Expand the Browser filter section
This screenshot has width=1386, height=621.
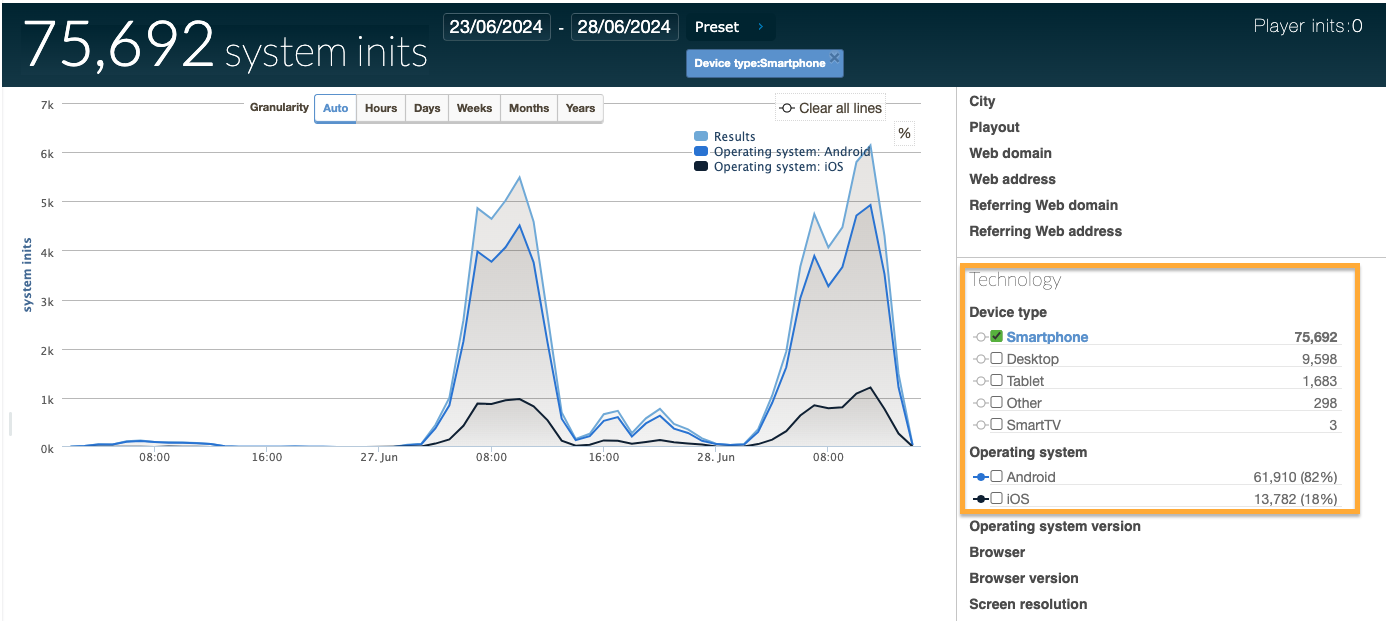point(997,552)
